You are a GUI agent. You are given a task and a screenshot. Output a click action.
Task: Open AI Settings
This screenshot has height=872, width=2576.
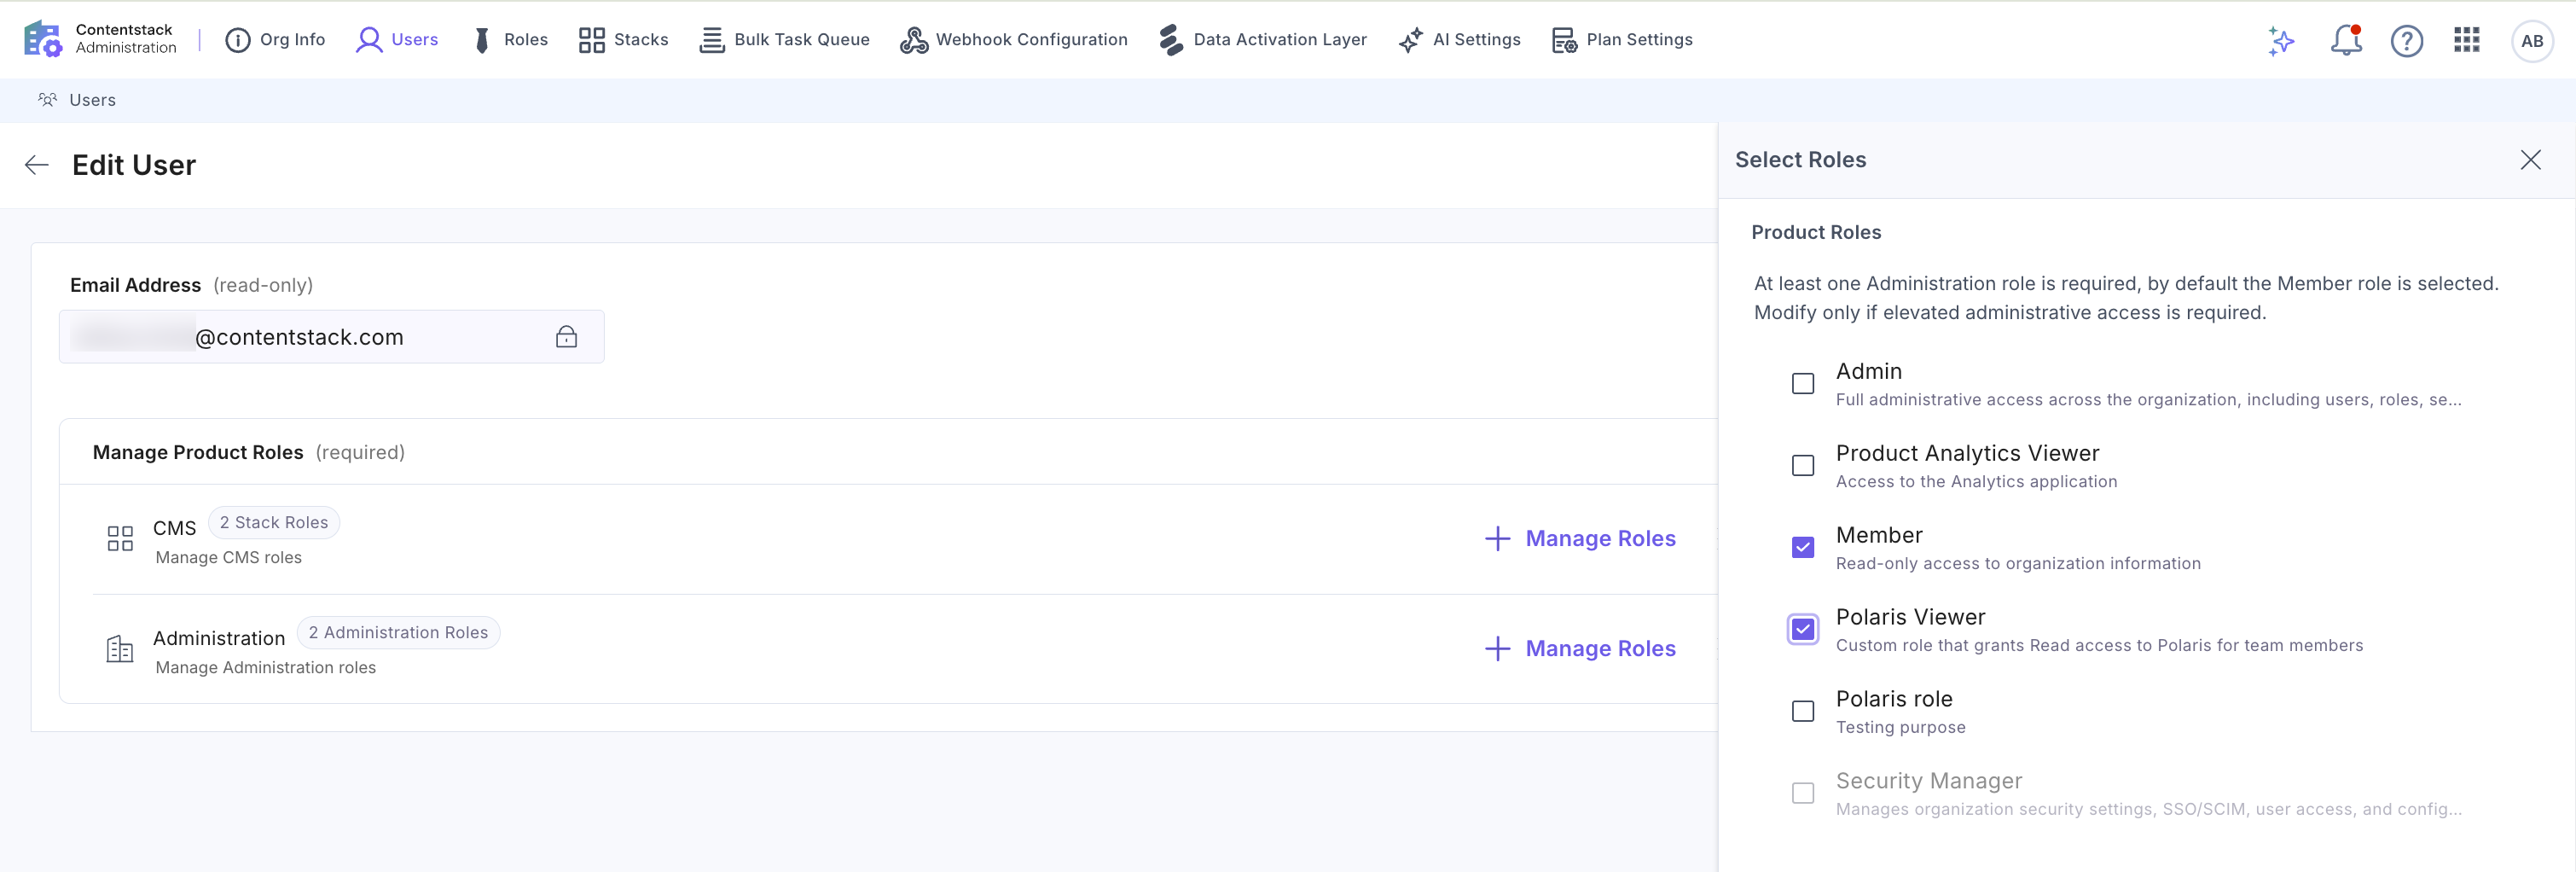pos(1459,40)
